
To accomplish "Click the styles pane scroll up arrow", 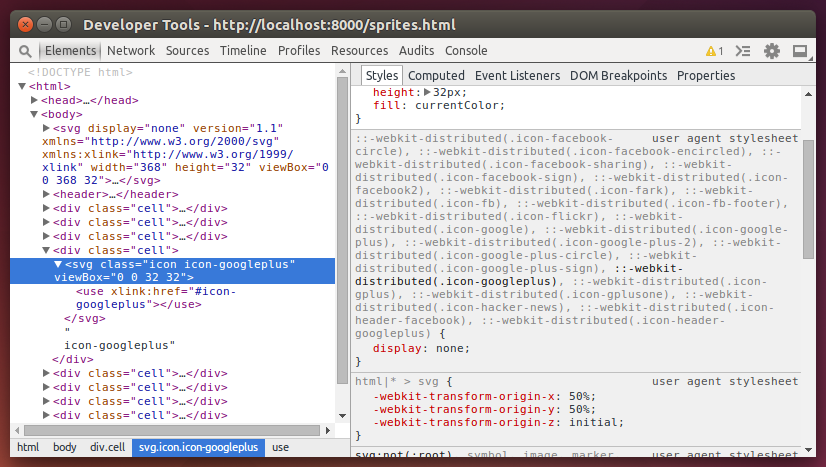I will coord(809,94).
